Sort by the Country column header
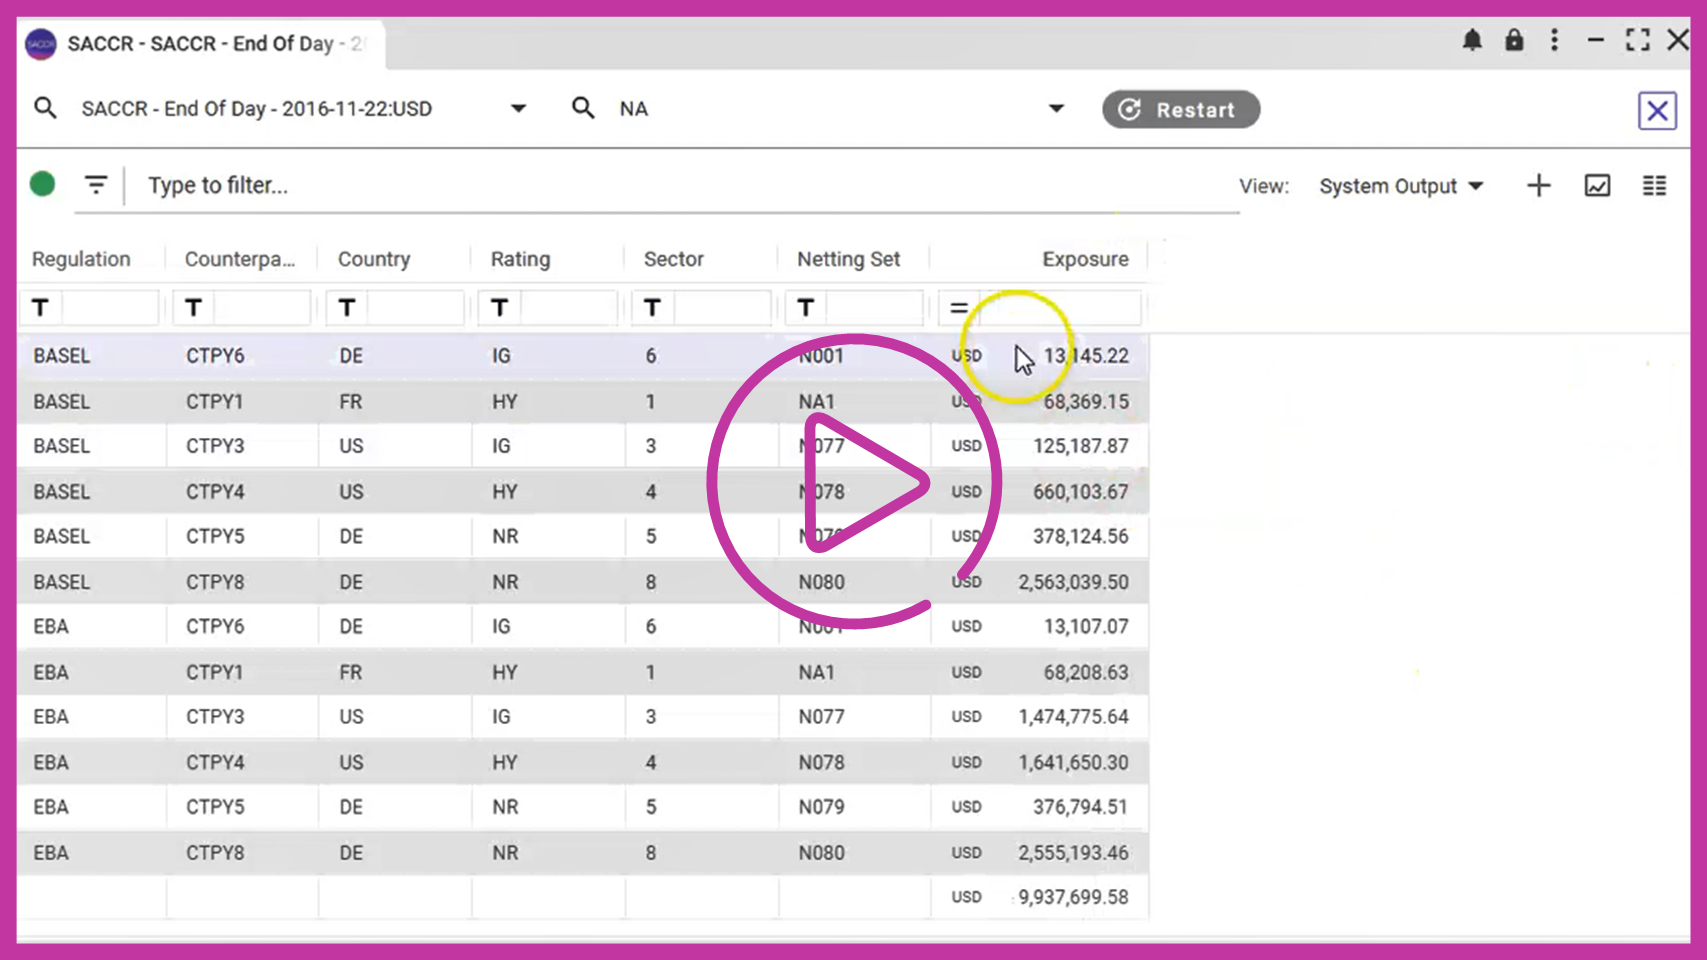Image resolution: width=1707 pixels, height=960 pixels. [x=374, y=259]
